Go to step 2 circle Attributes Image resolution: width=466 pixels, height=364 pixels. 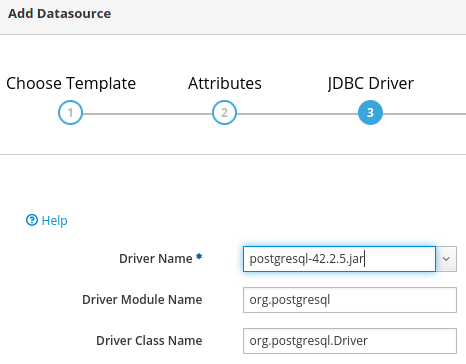pyautogui.click(x=224, y=113)
